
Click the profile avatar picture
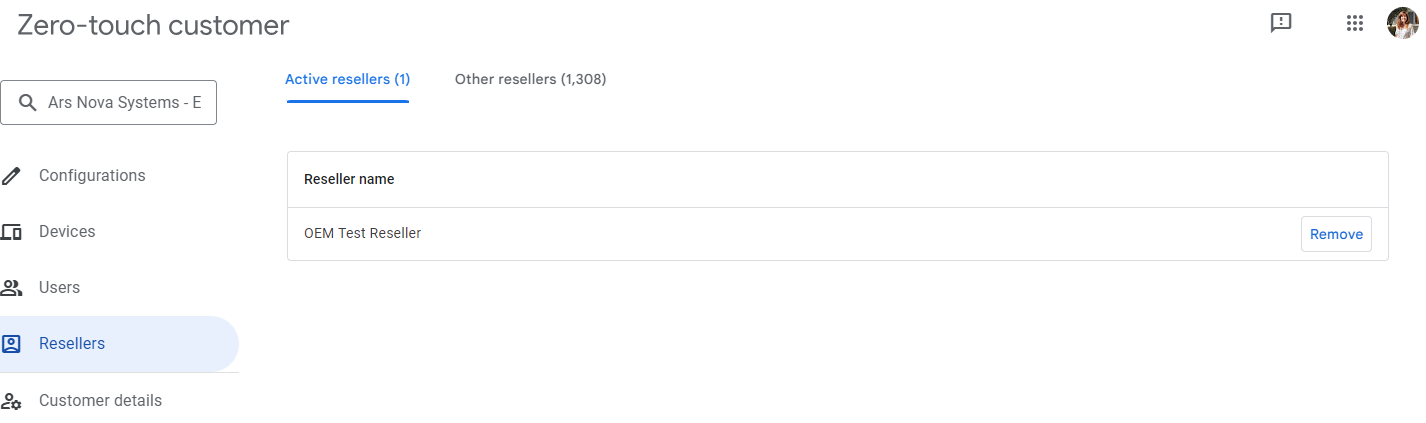1402,23
